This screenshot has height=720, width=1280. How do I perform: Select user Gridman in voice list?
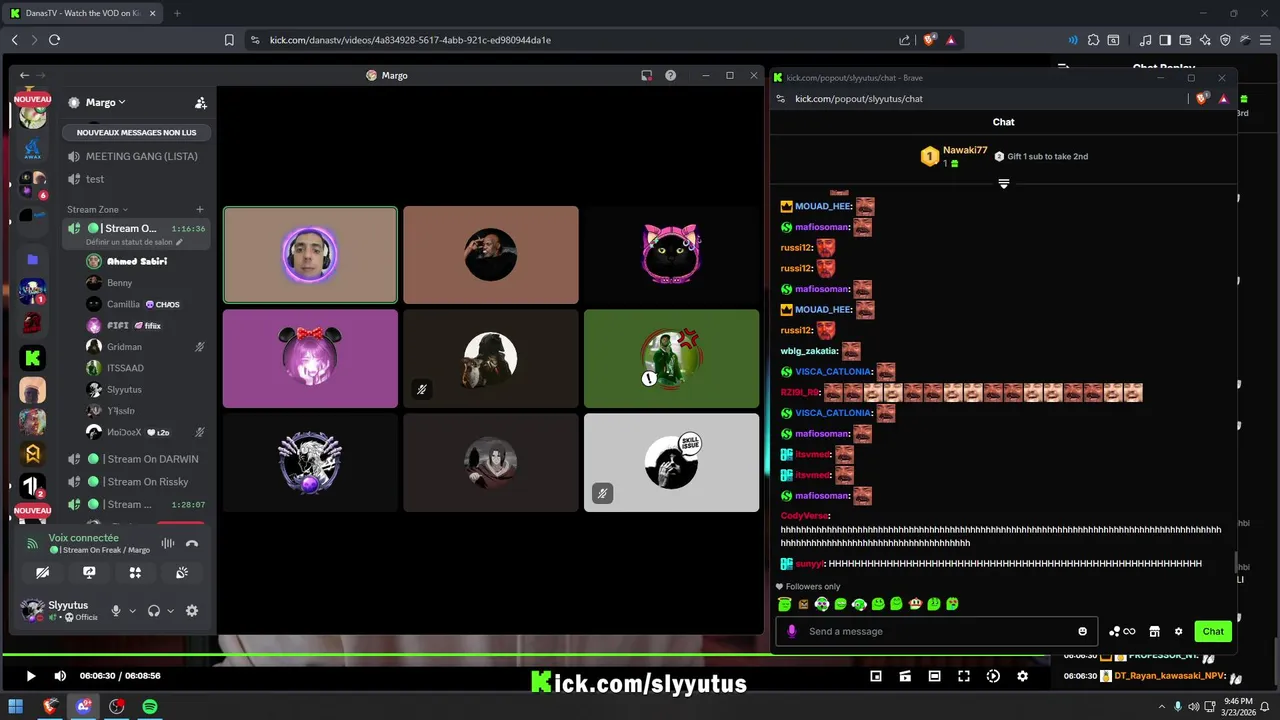click(x=136, y=346)
